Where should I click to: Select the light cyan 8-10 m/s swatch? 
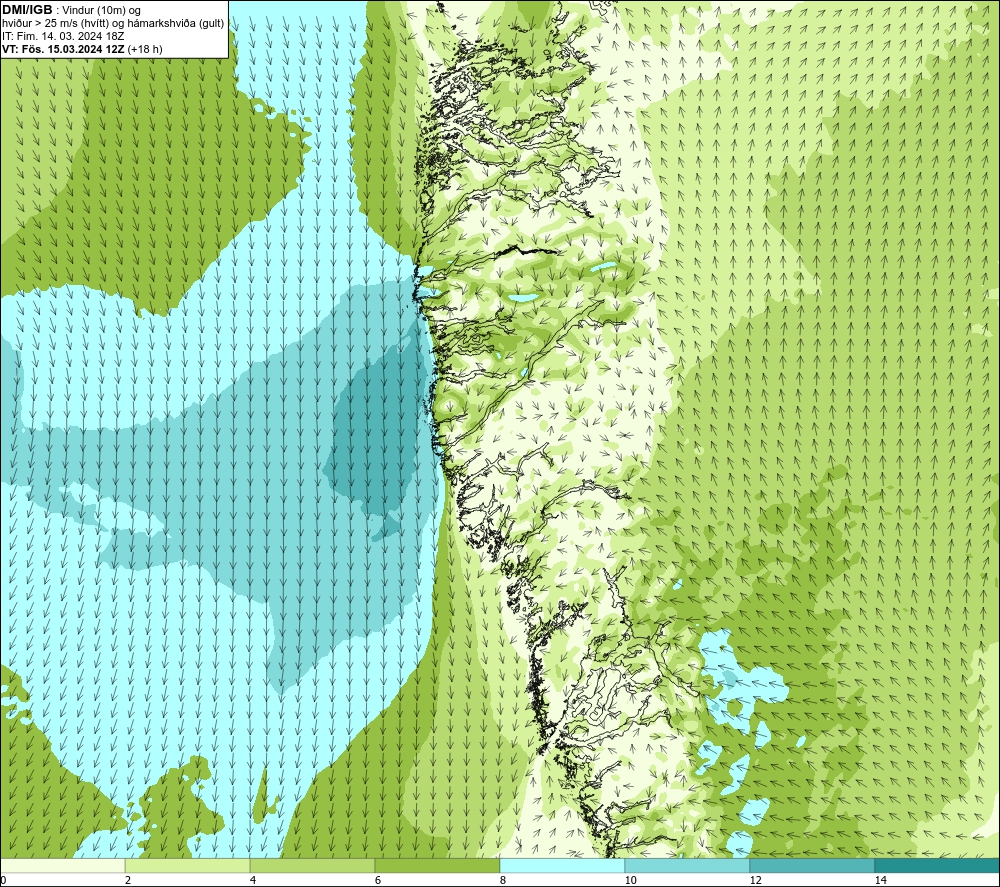562,865
